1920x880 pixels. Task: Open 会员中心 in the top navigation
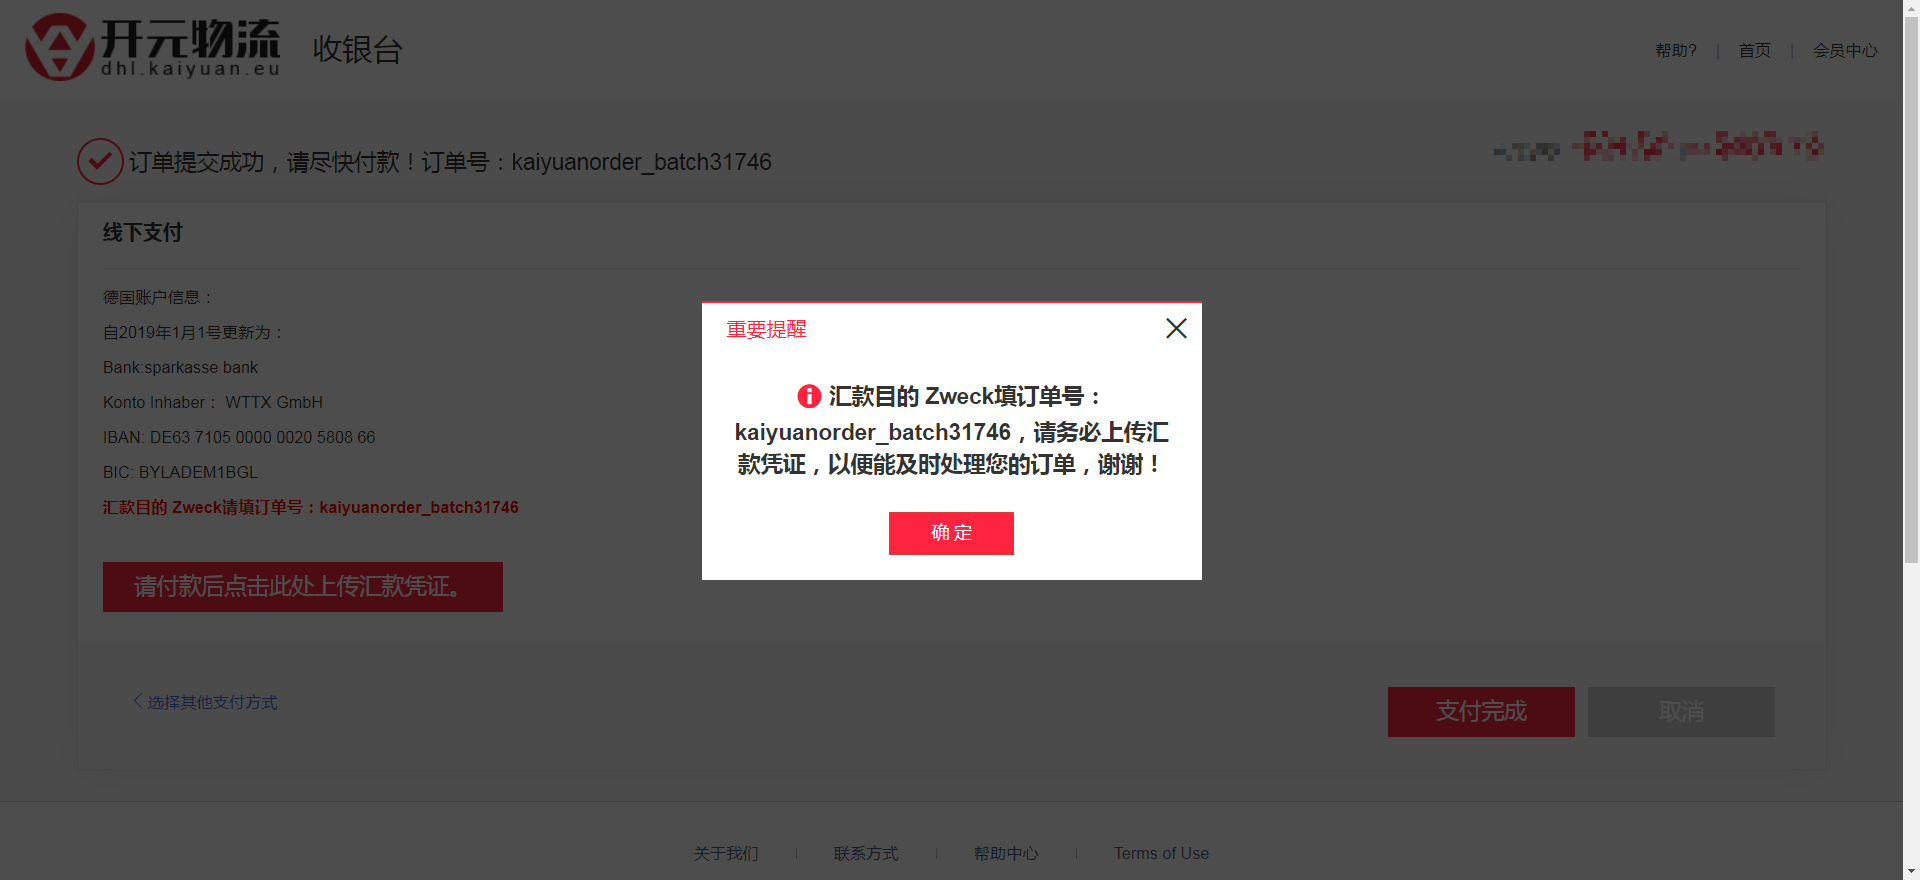[1845, 51]
